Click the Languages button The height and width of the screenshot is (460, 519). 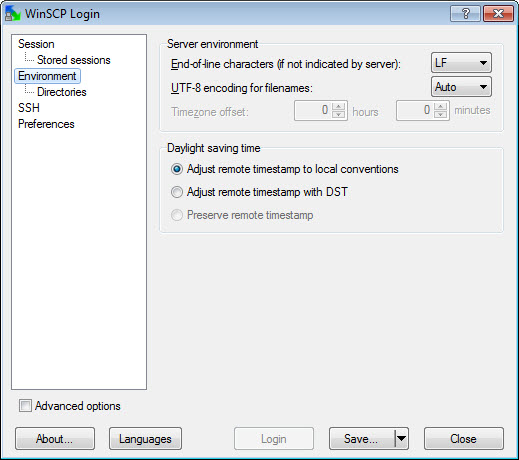click(145, 438)
